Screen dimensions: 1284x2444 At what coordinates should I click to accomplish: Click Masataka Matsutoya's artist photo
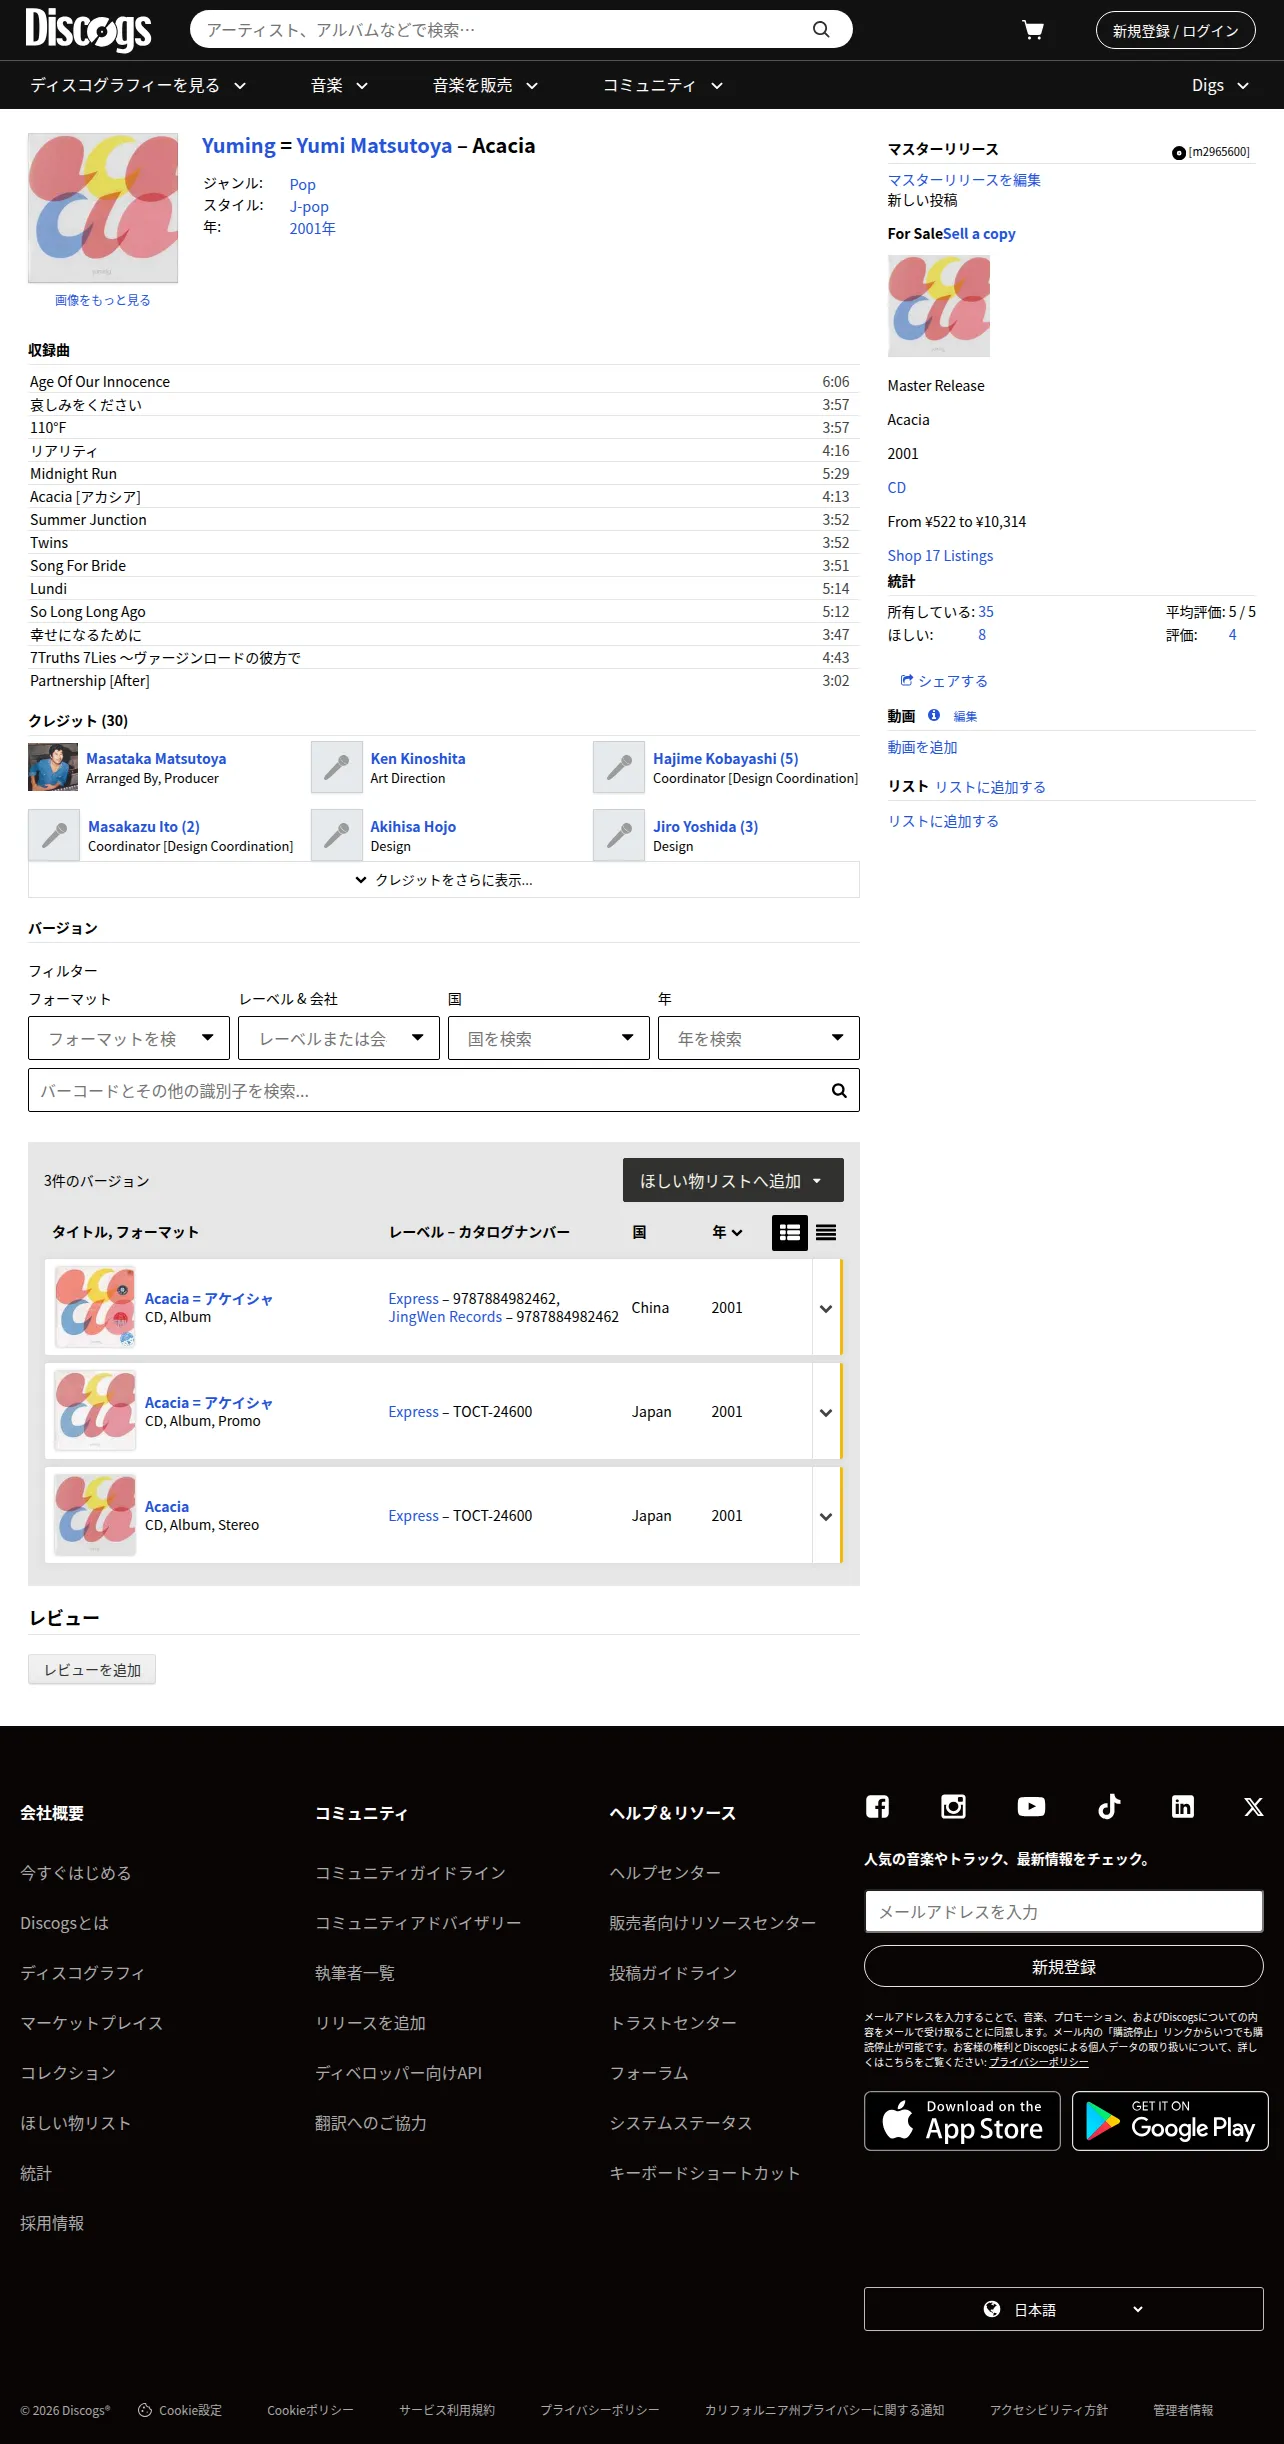tap(53, 767)
